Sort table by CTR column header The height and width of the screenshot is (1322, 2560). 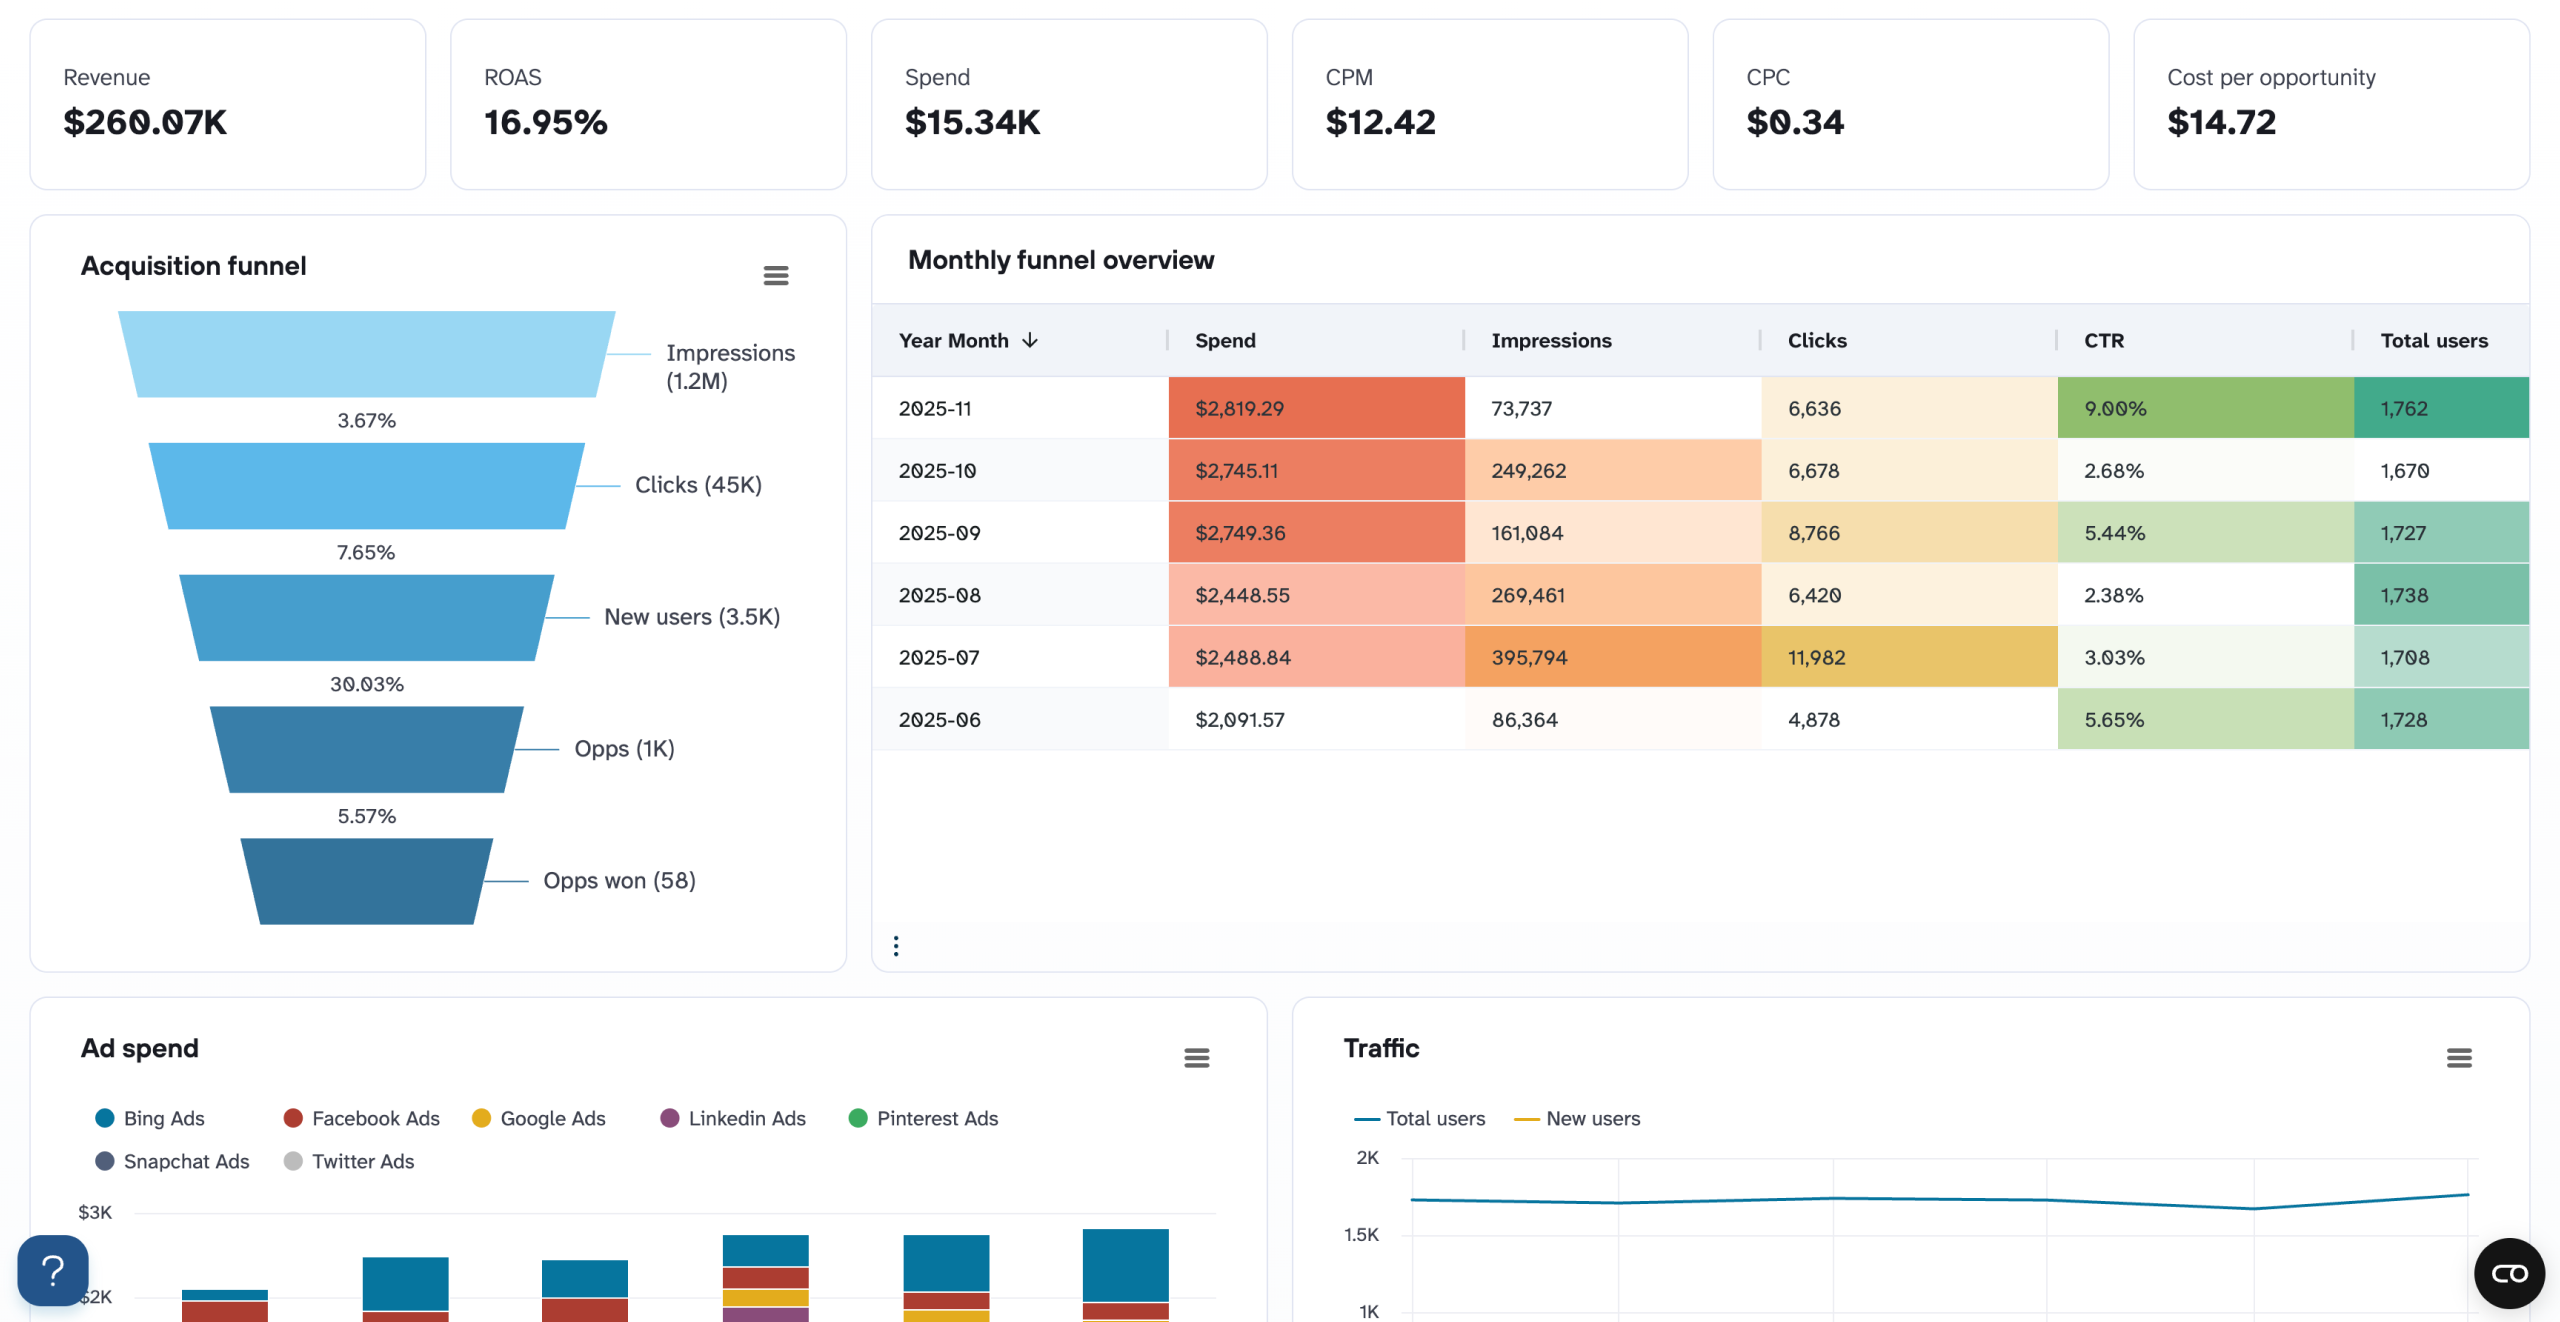pyautogui.click(x=2204, y=340)
